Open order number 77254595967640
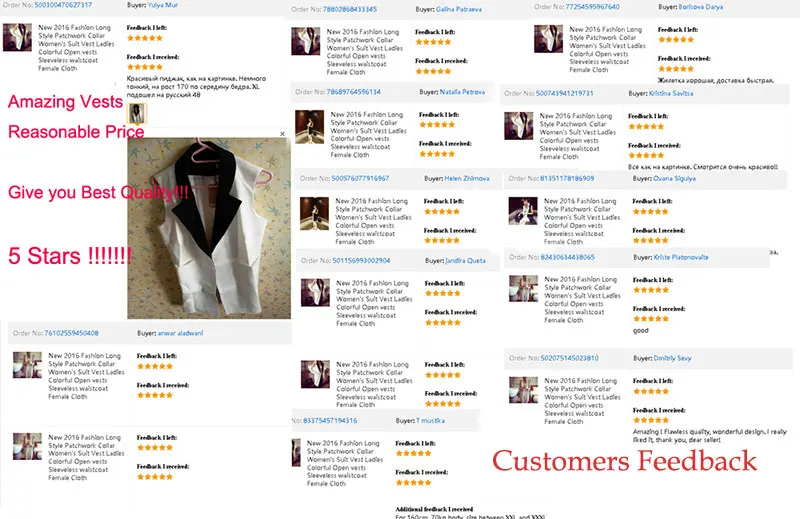 click(592, 7)
